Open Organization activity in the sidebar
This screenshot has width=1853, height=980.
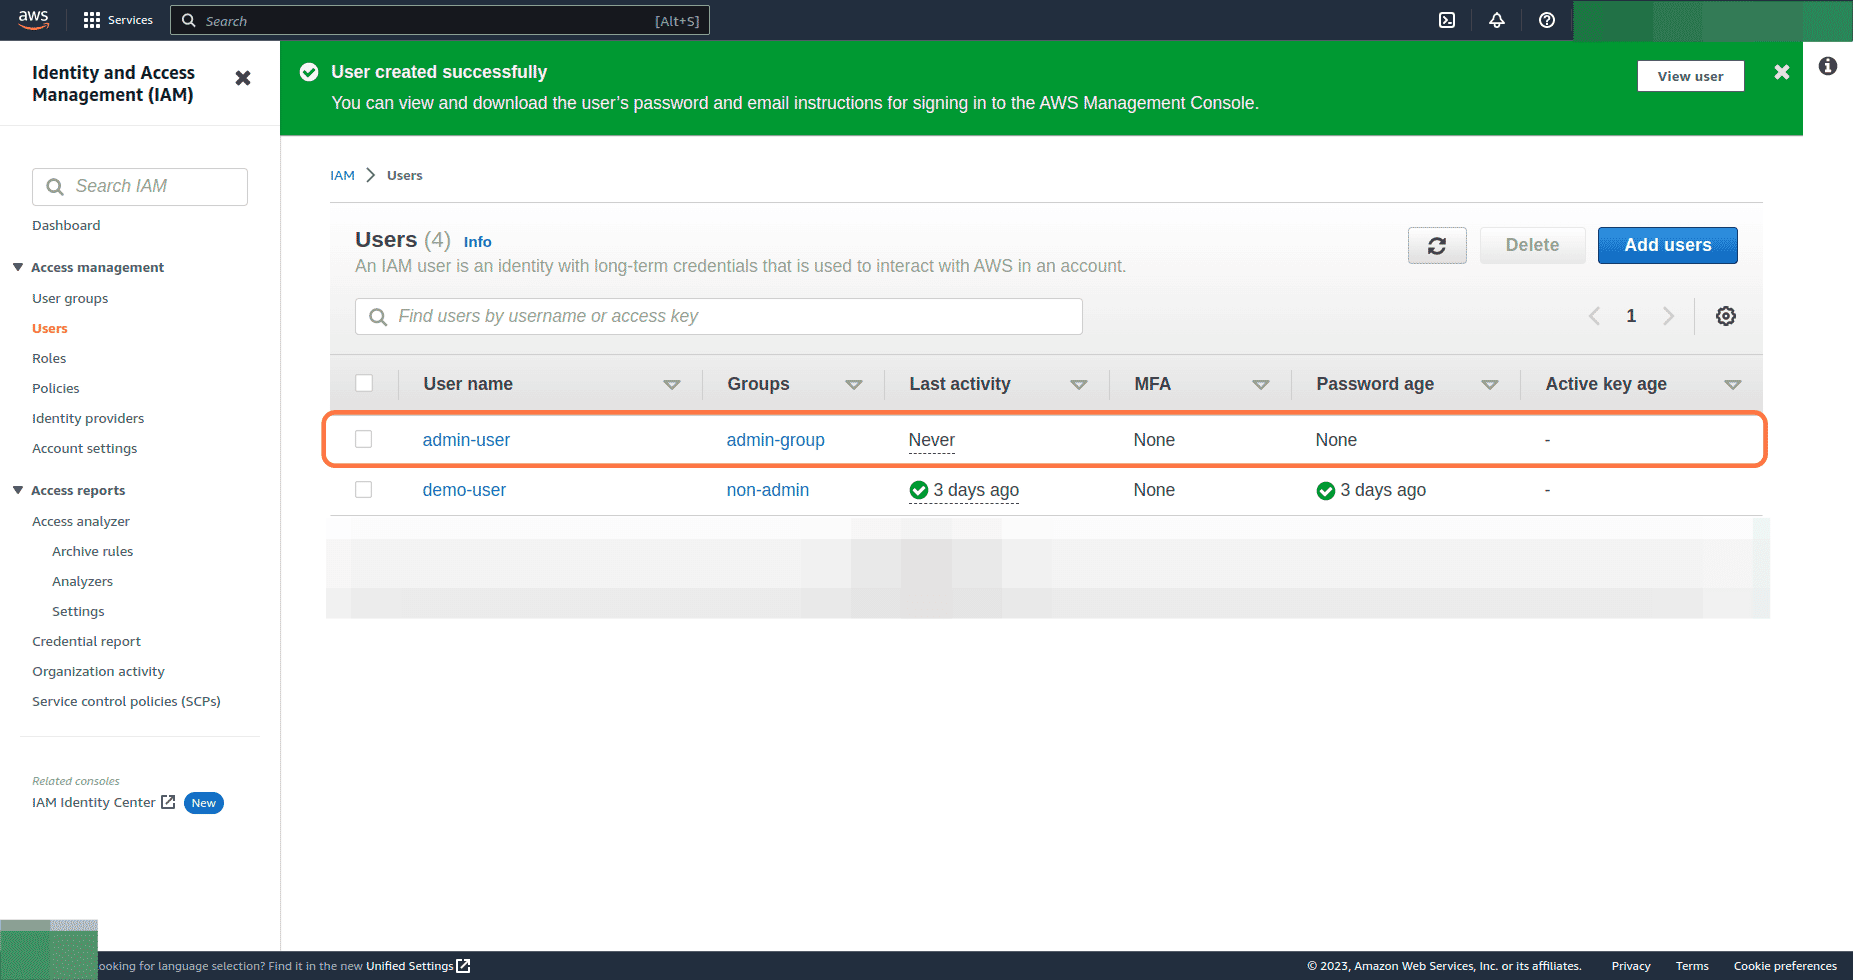(x=98, y=671)
